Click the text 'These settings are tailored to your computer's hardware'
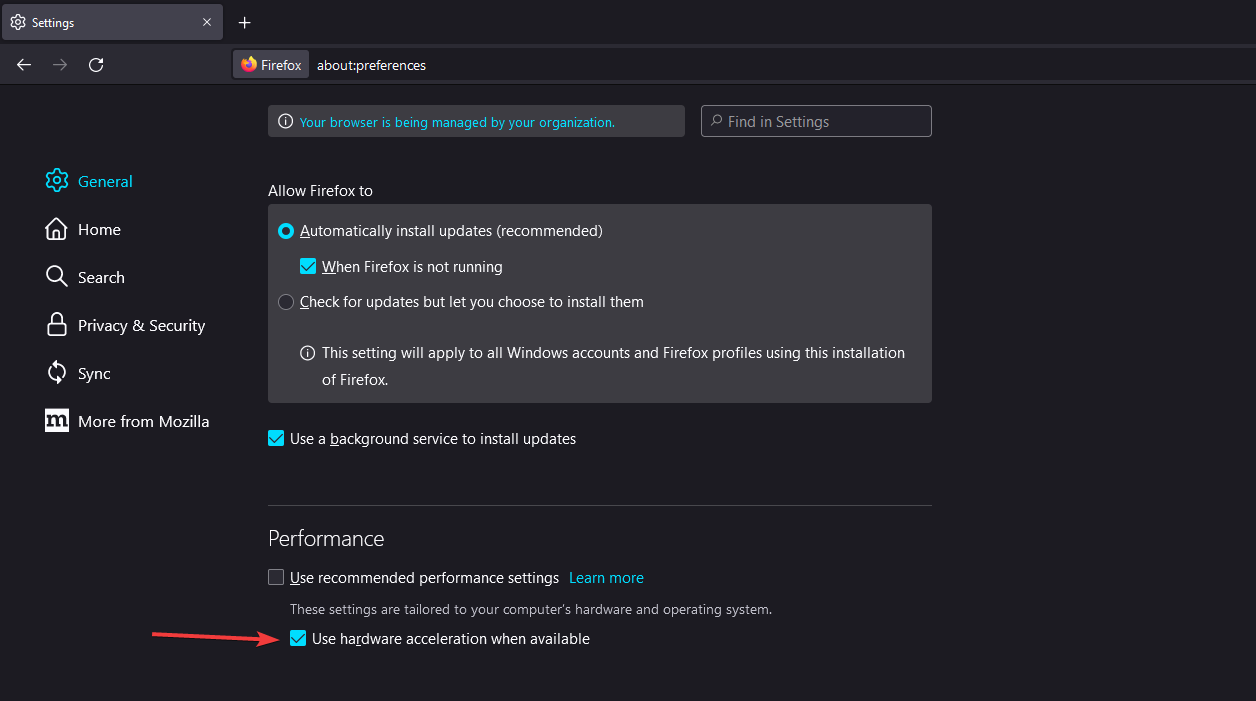Viewport: 1256px width, 701px height. [x=531, y=609]
